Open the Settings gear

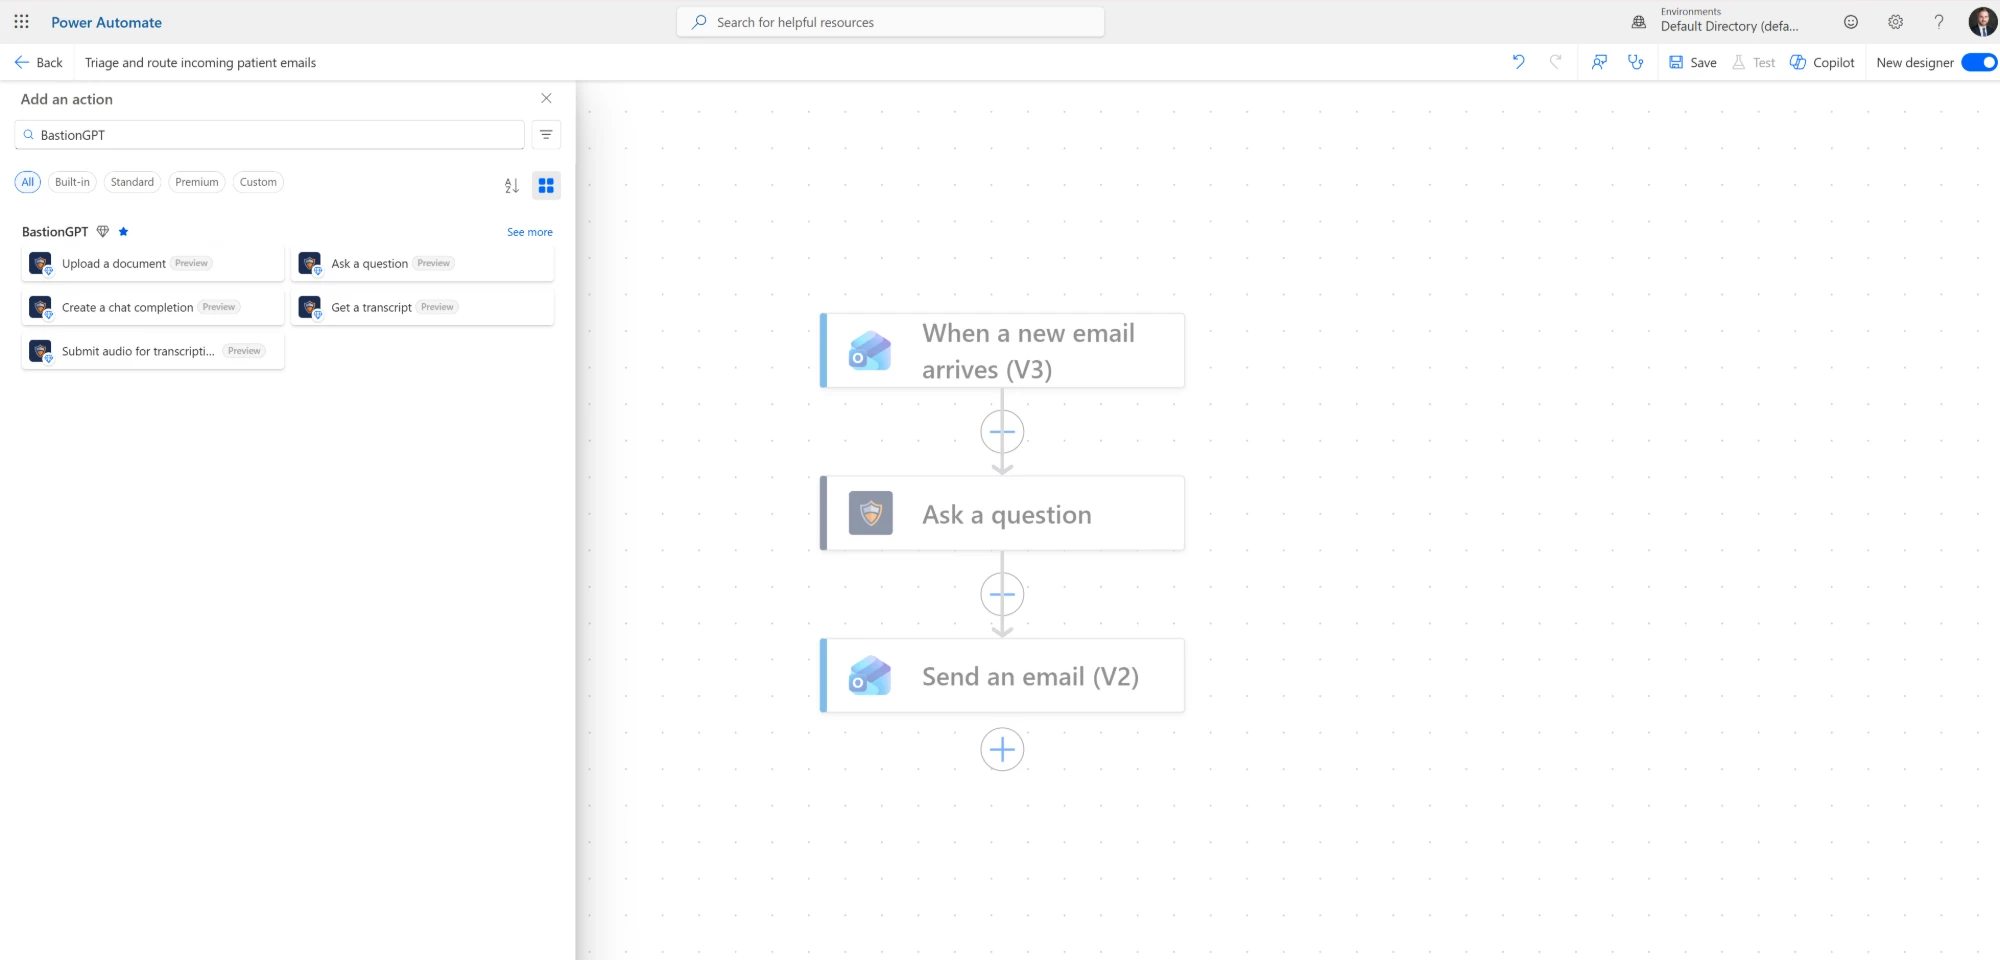click(1895, 22)
